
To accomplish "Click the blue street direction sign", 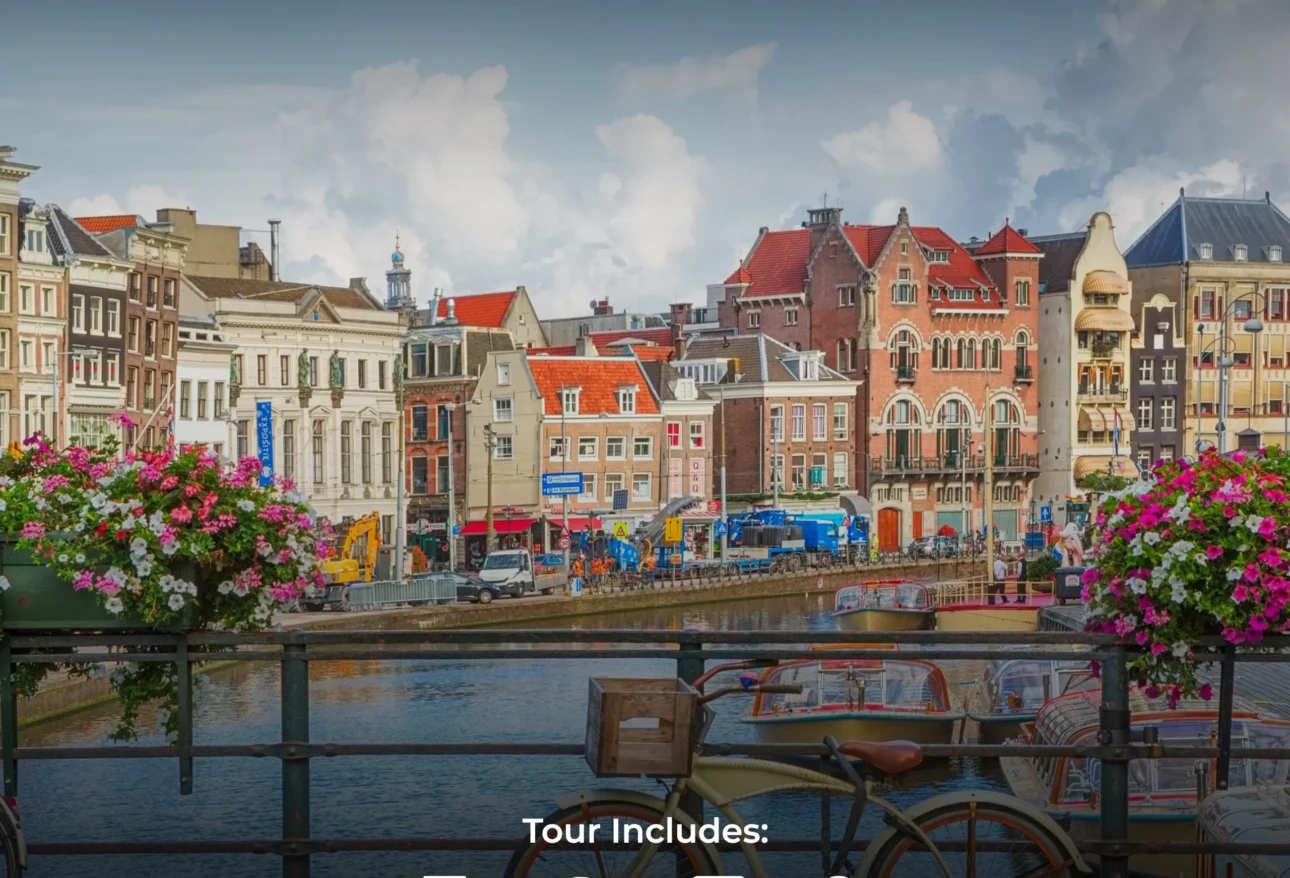I will pyautogui.click(x=562, y=483).
